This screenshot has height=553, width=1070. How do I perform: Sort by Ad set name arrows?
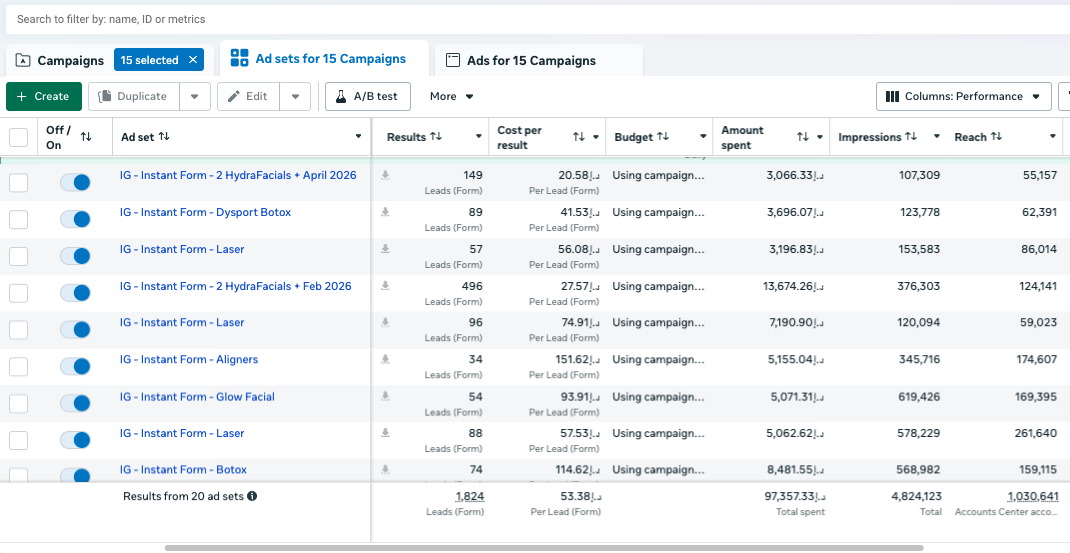coord(164,137)
